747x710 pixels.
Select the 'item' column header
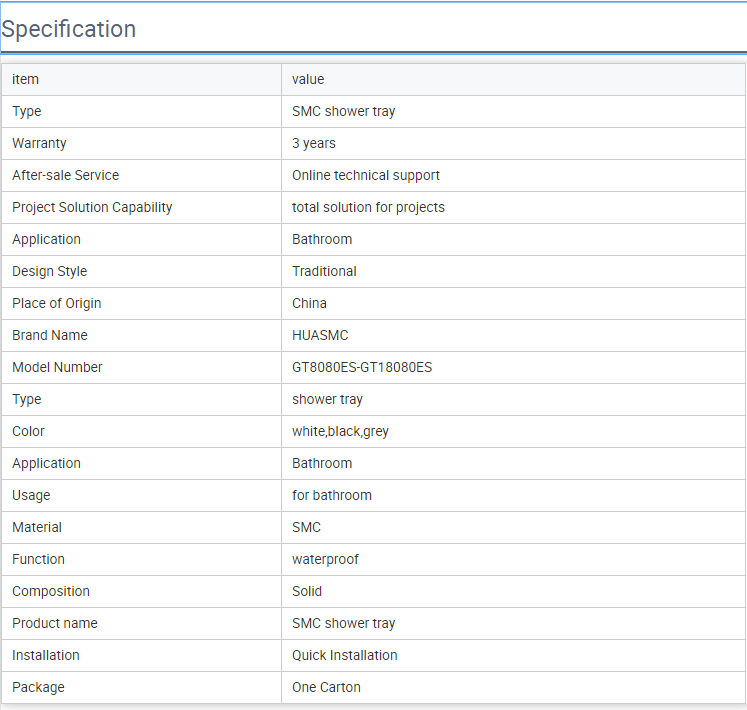pyautogui.click(x=25, y=79)
